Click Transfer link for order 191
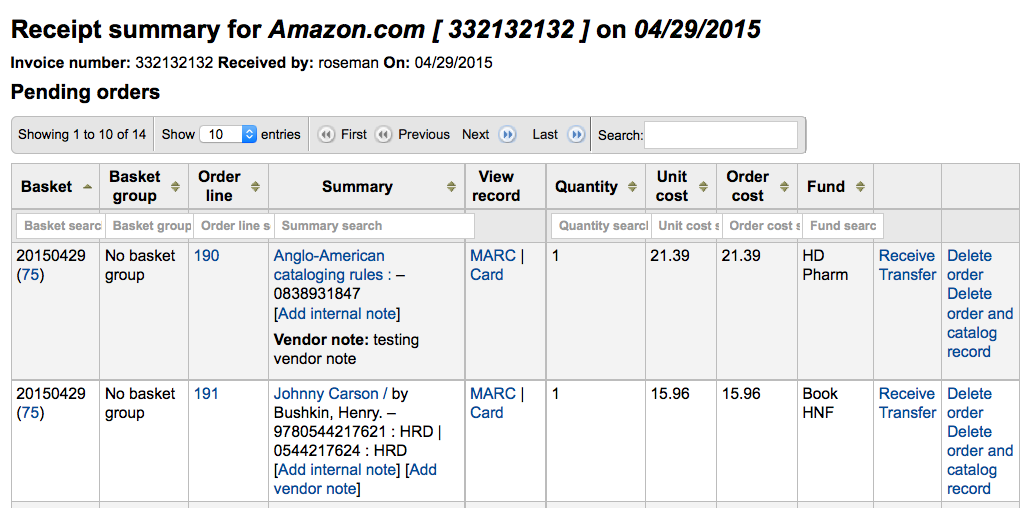Screen dimensions: 1029x508 pos(907,413)
